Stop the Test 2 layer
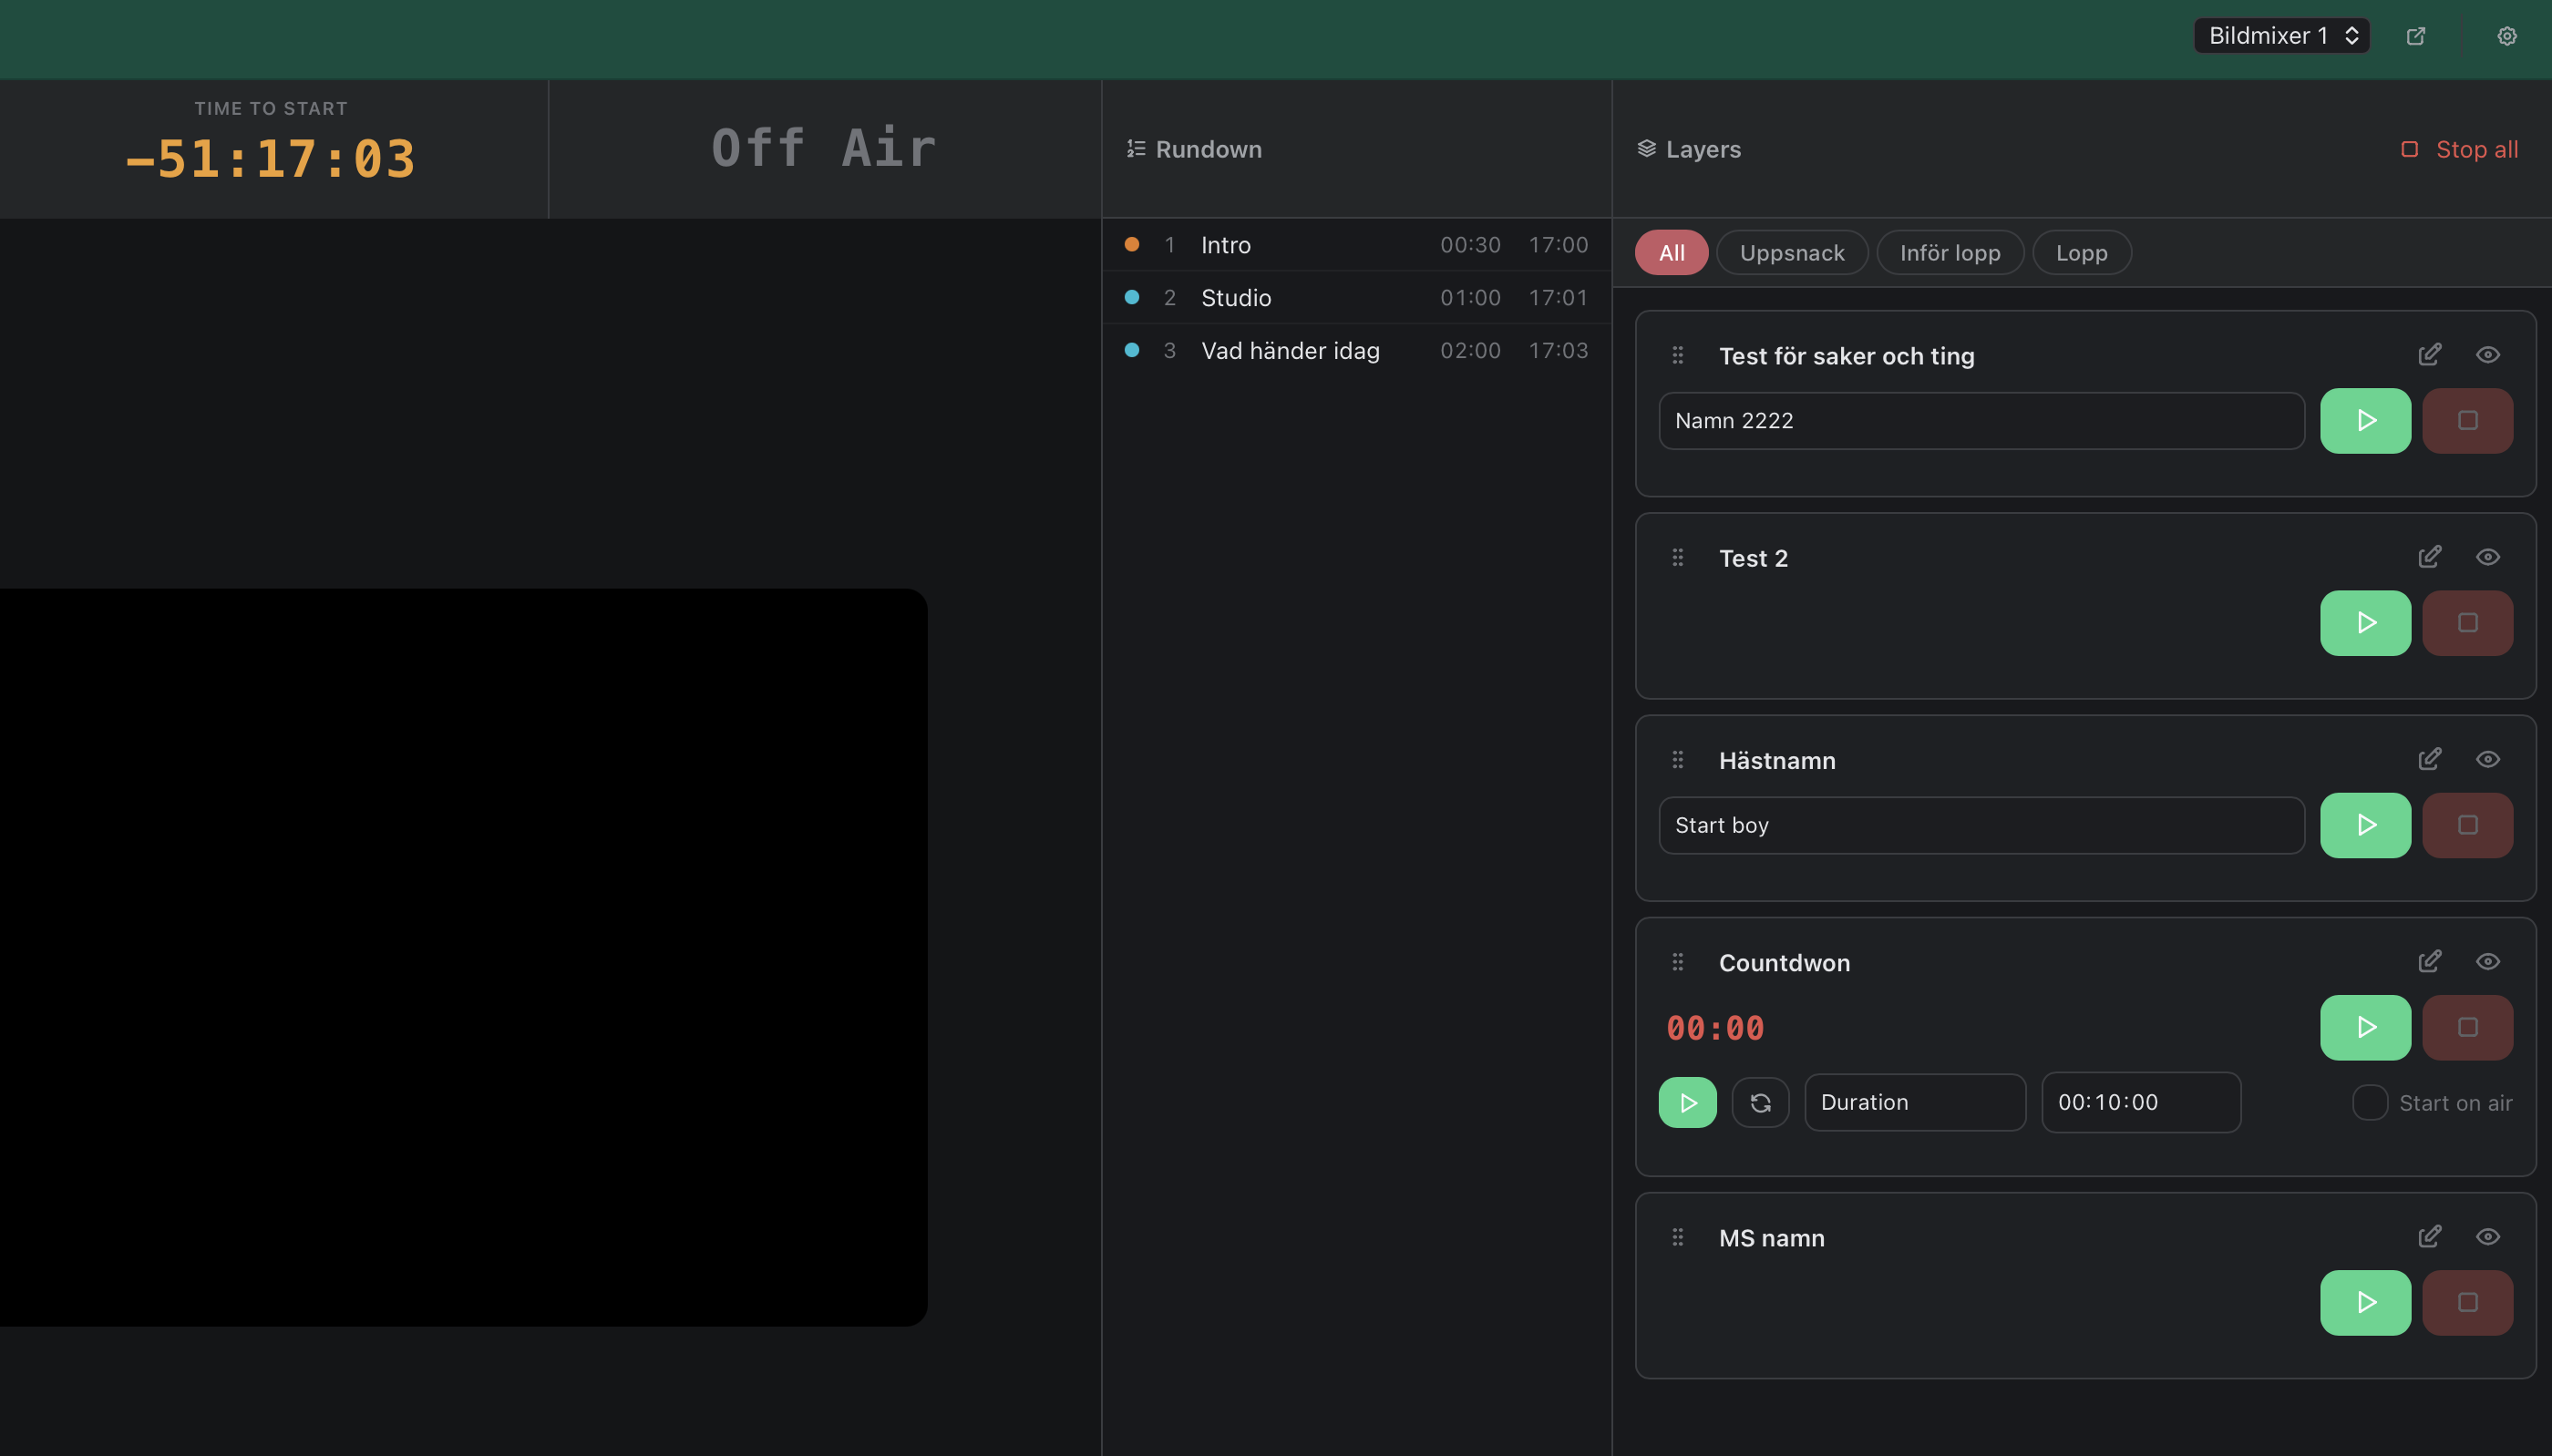 2467,623
